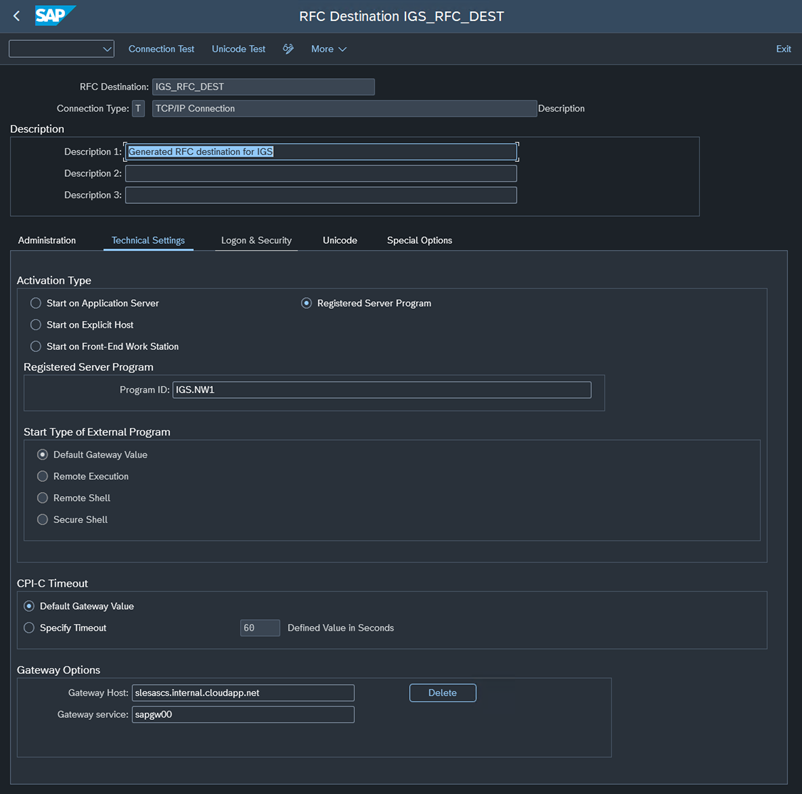This screenshot has height=794, width=802.
Task: Click the 'Start Type of External Program' heading
Action: coord(97,432)
